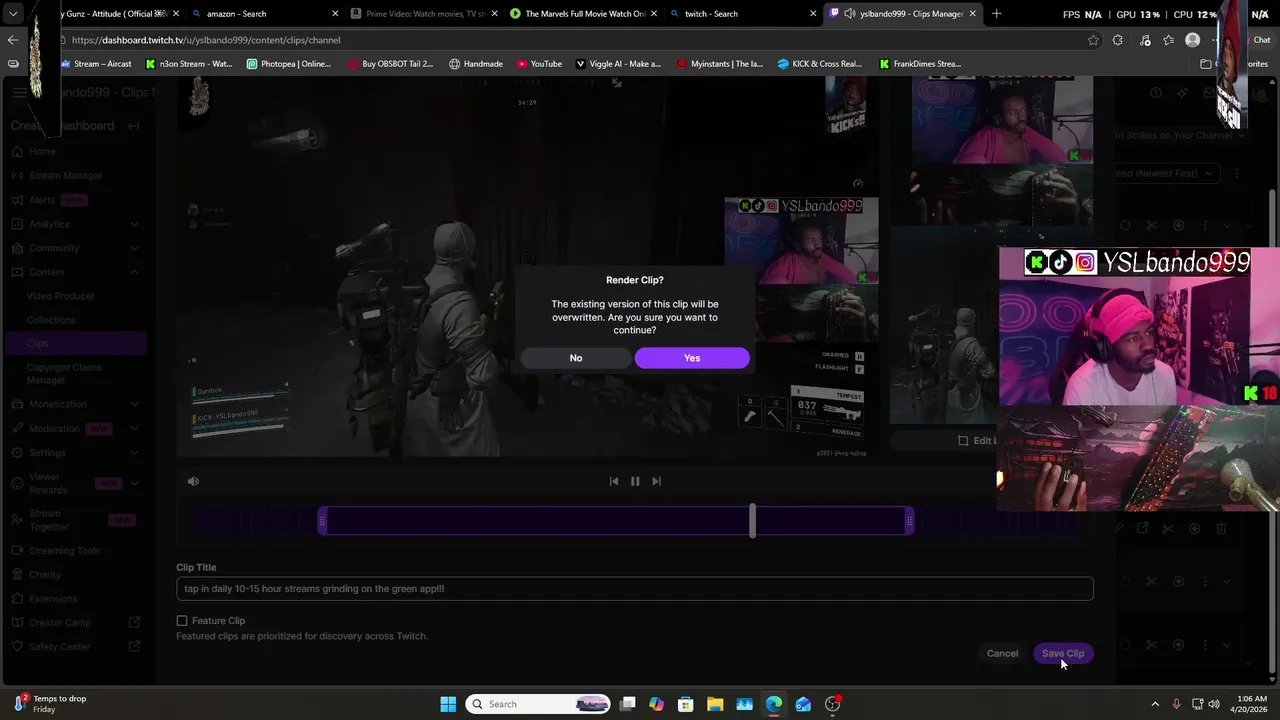Open the Handmade bookmark
1280x720 pixels.
tap(476, 64)
